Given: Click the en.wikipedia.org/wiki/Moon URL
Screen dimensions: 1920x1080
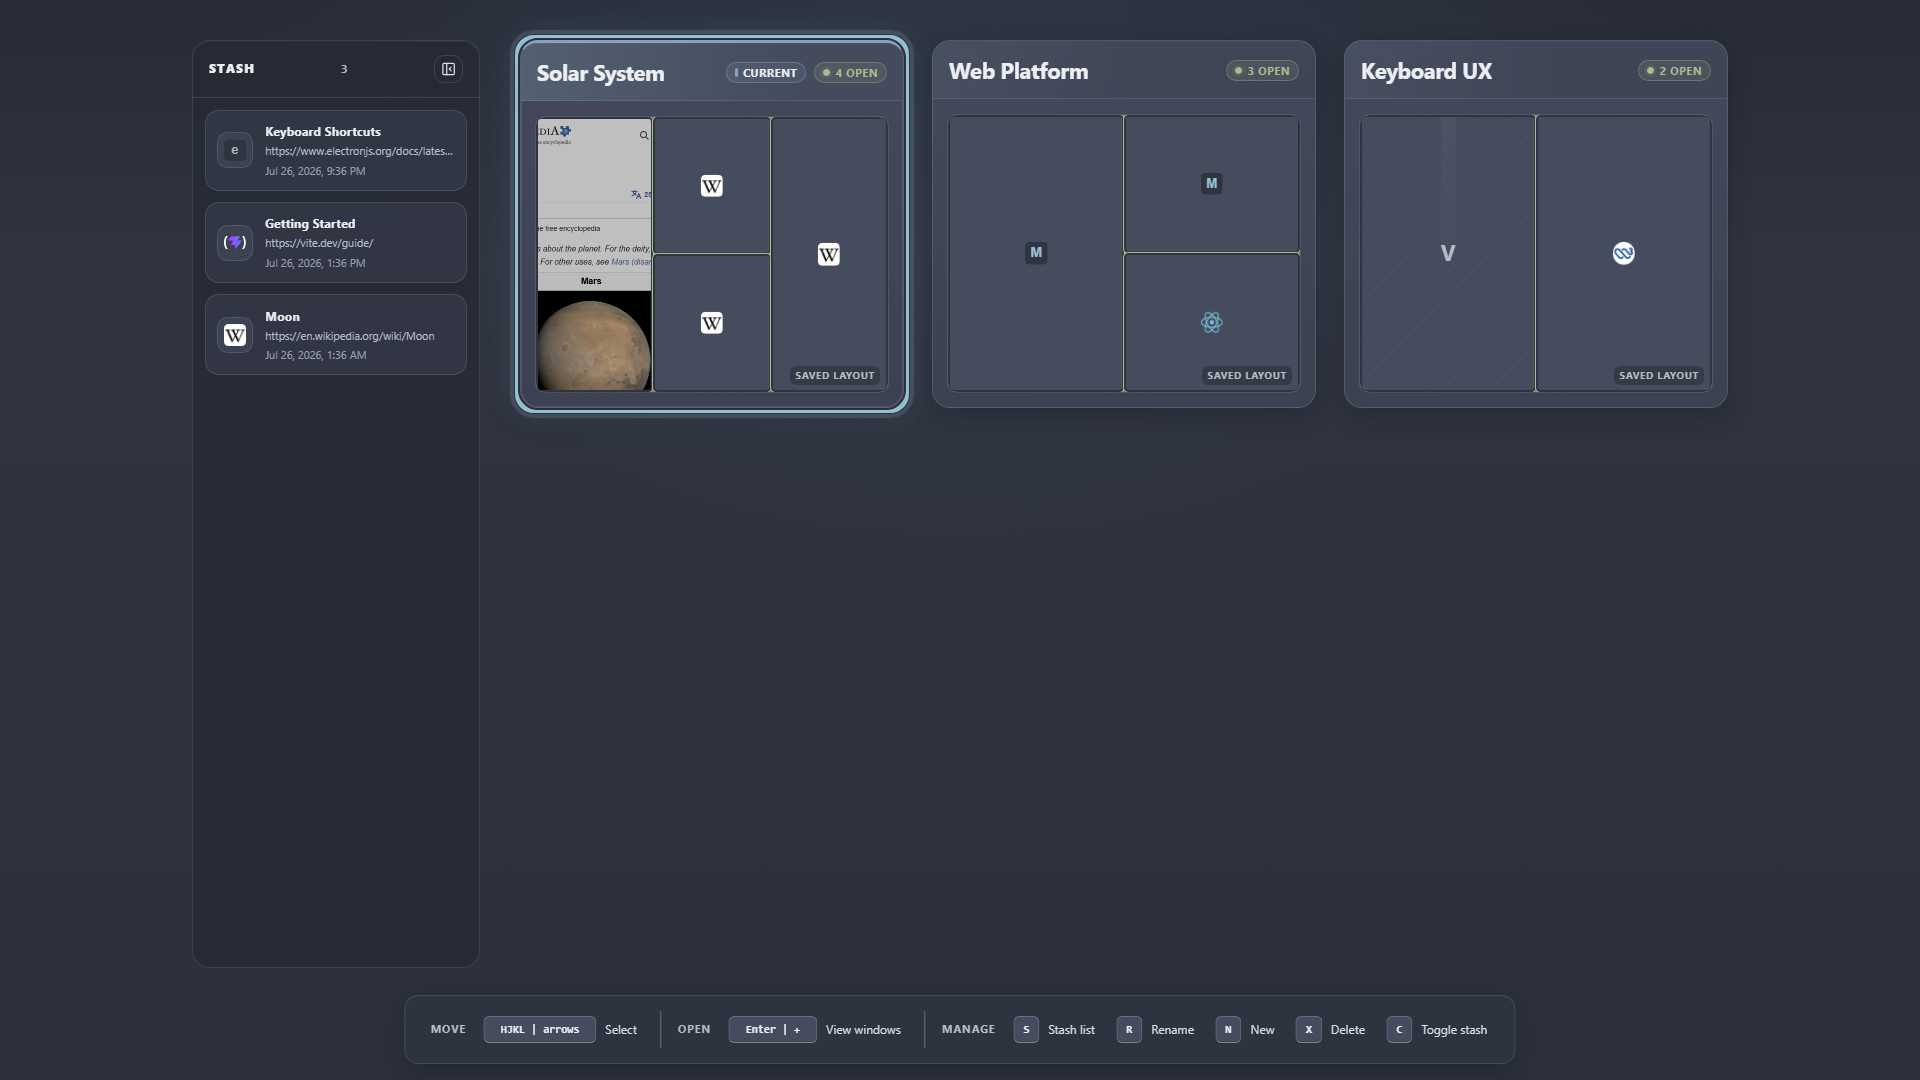Looking at the screenshot, I should [x=350, y=336].
